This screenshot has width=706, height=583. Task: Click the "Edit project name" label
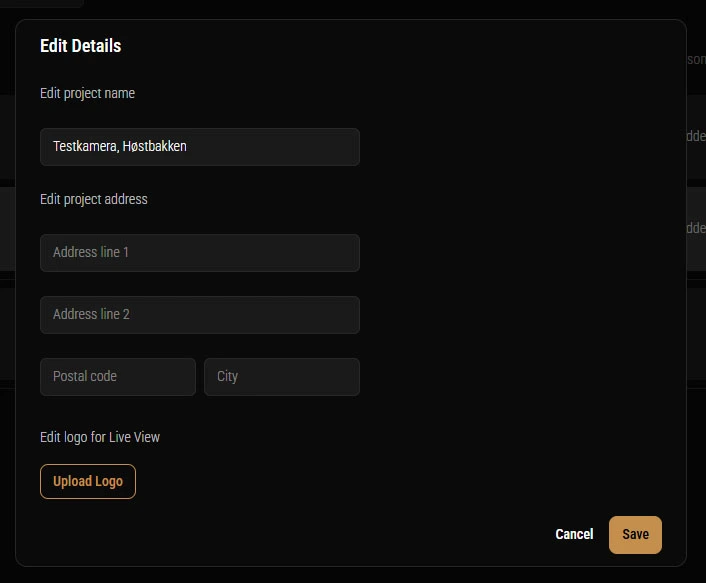point(87,93)
